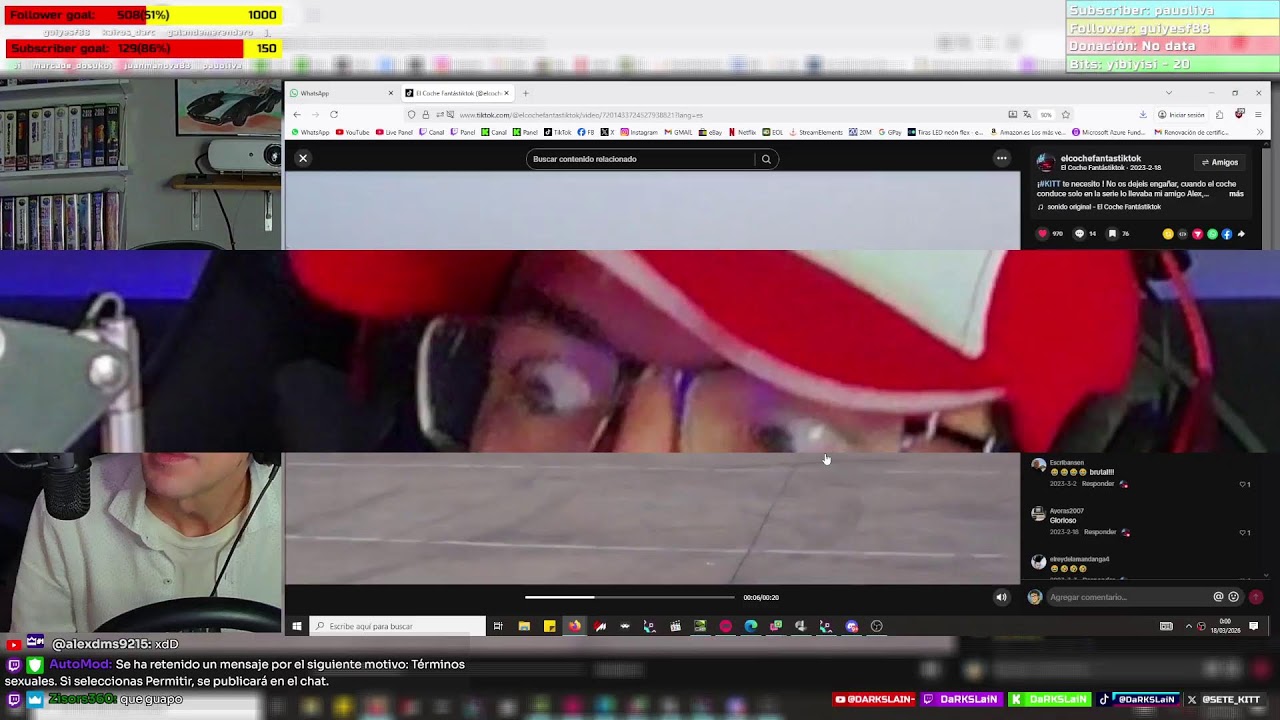Viewport: 1280px width, 720px height.
Task: Open the emoji picker in comment box
Action: (1233, 597)
